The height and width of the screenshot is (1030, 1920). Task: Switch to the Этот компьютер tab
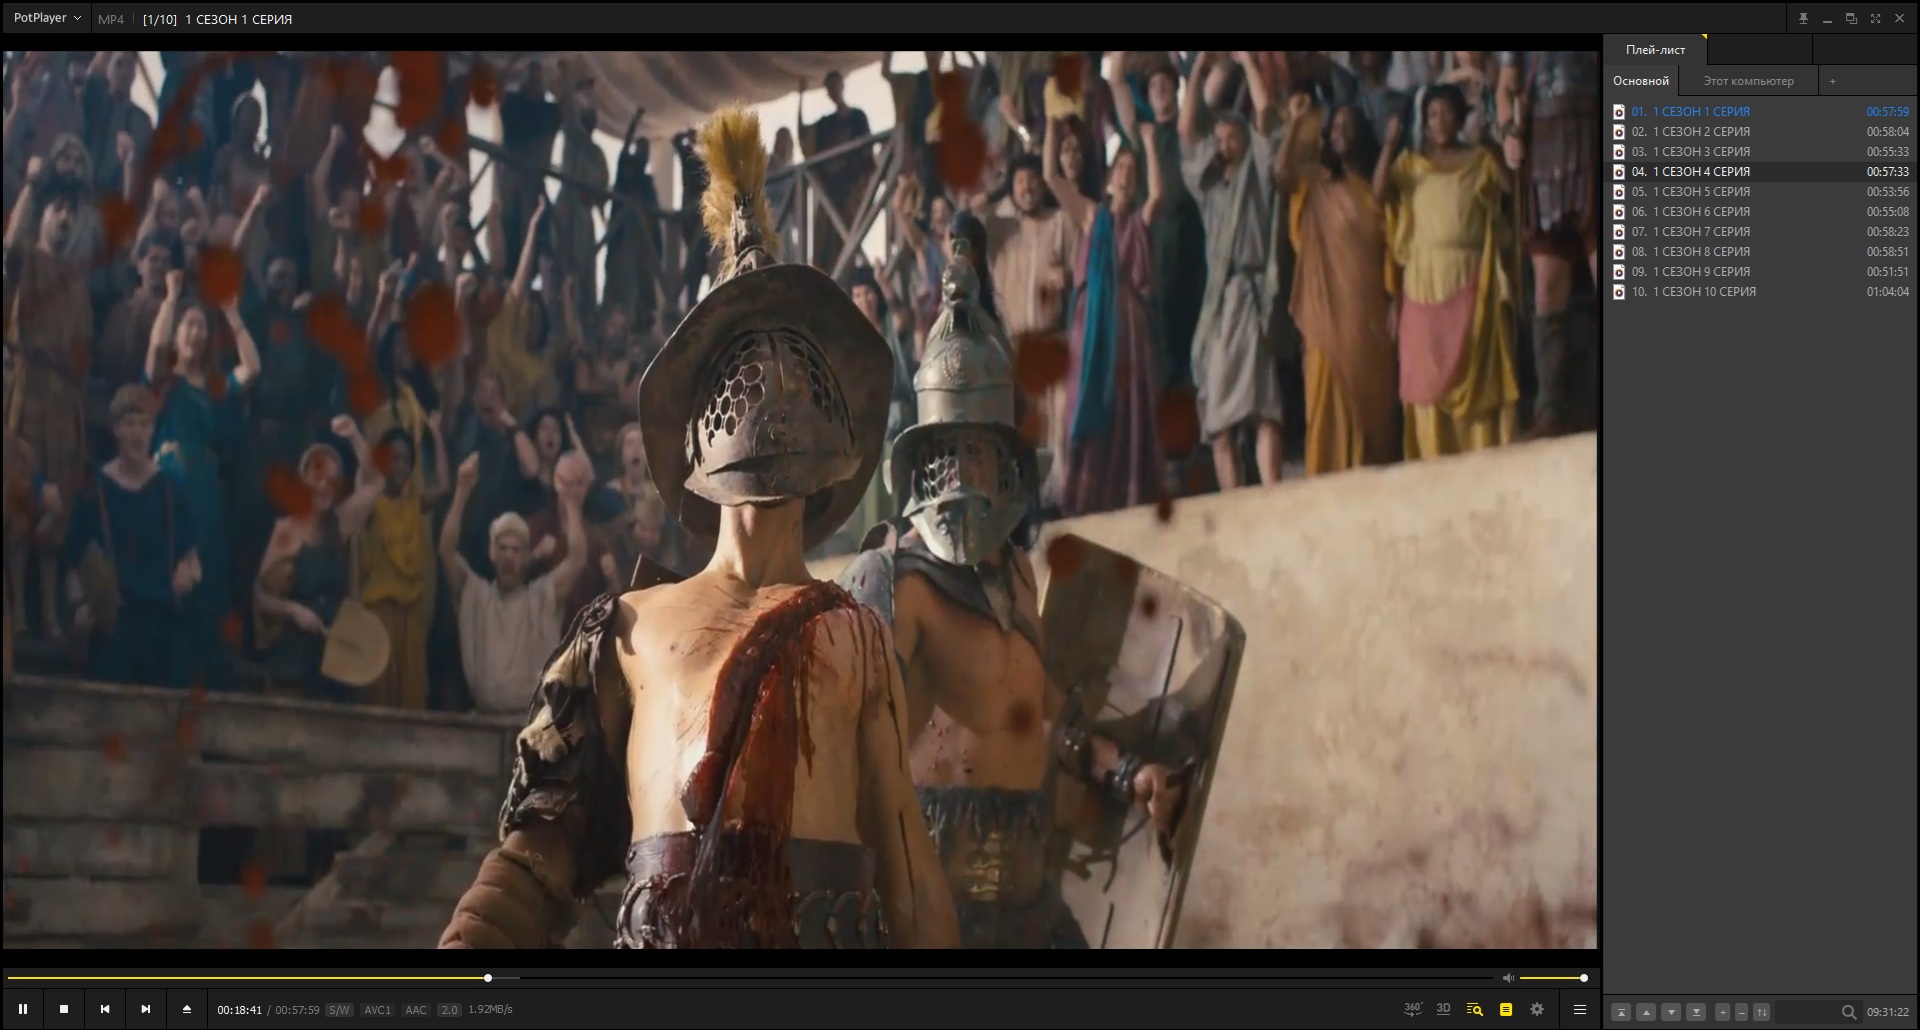click(1748, 81)
